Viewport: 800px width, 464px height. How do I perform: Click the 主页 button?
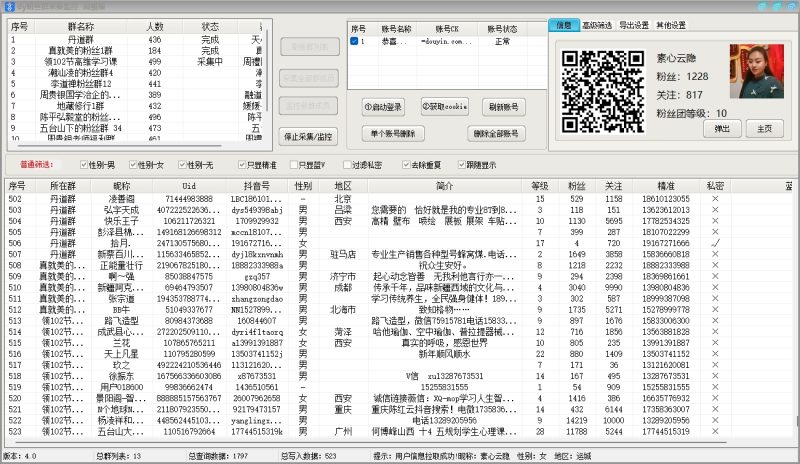point(765,129)
